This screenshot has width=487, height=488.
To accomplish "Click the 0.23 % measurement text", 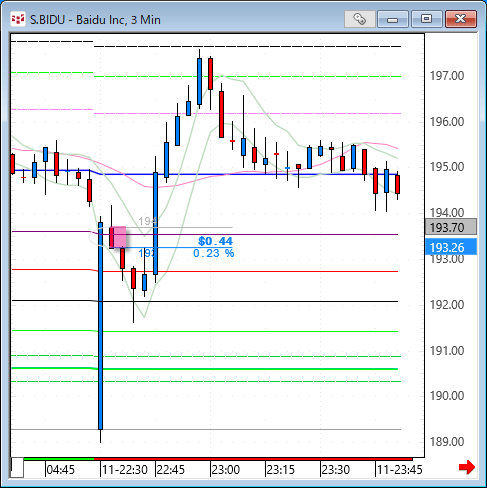I will (214, 253).
